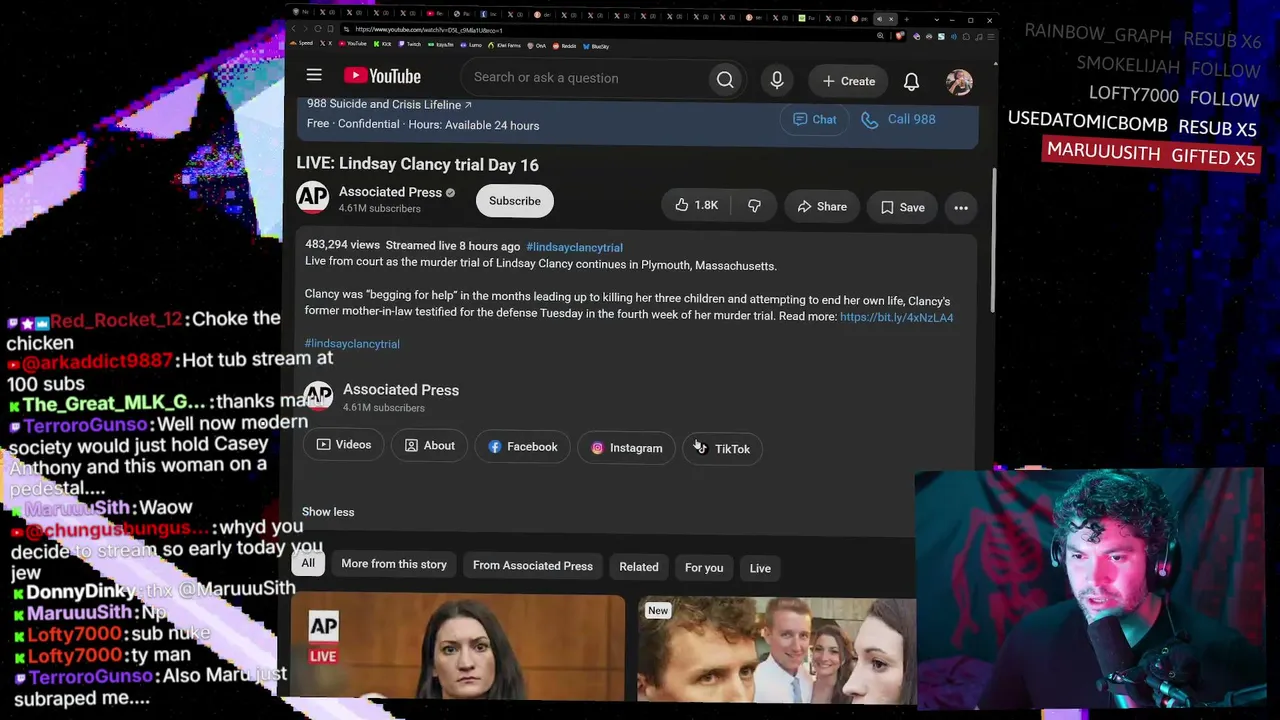Click the AP logo in the description
Screen dimensions: 1280x720
[318, 396]
